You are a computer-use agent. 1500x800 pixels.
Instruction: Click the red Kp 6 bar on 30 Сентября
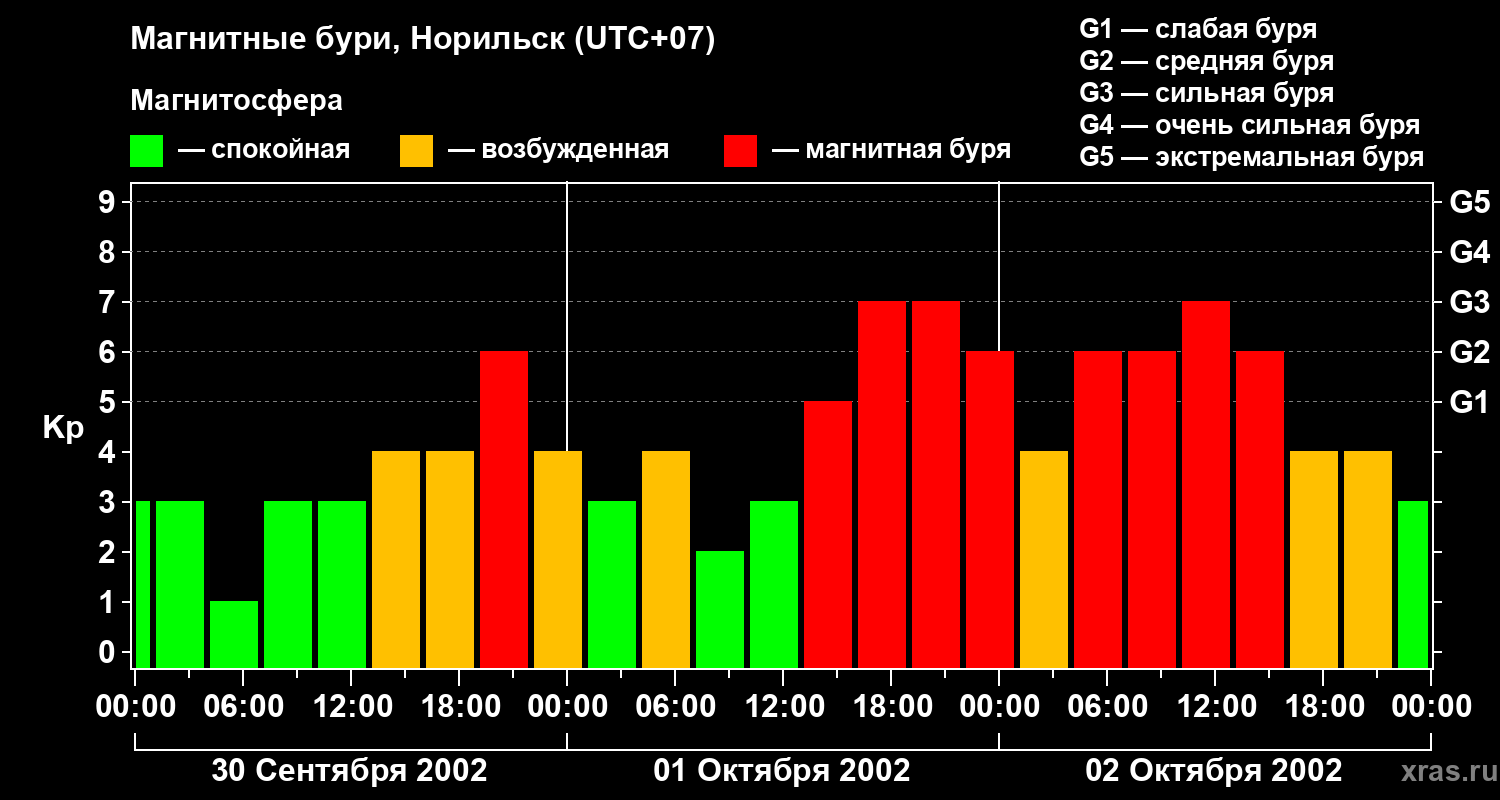point(504,509)
